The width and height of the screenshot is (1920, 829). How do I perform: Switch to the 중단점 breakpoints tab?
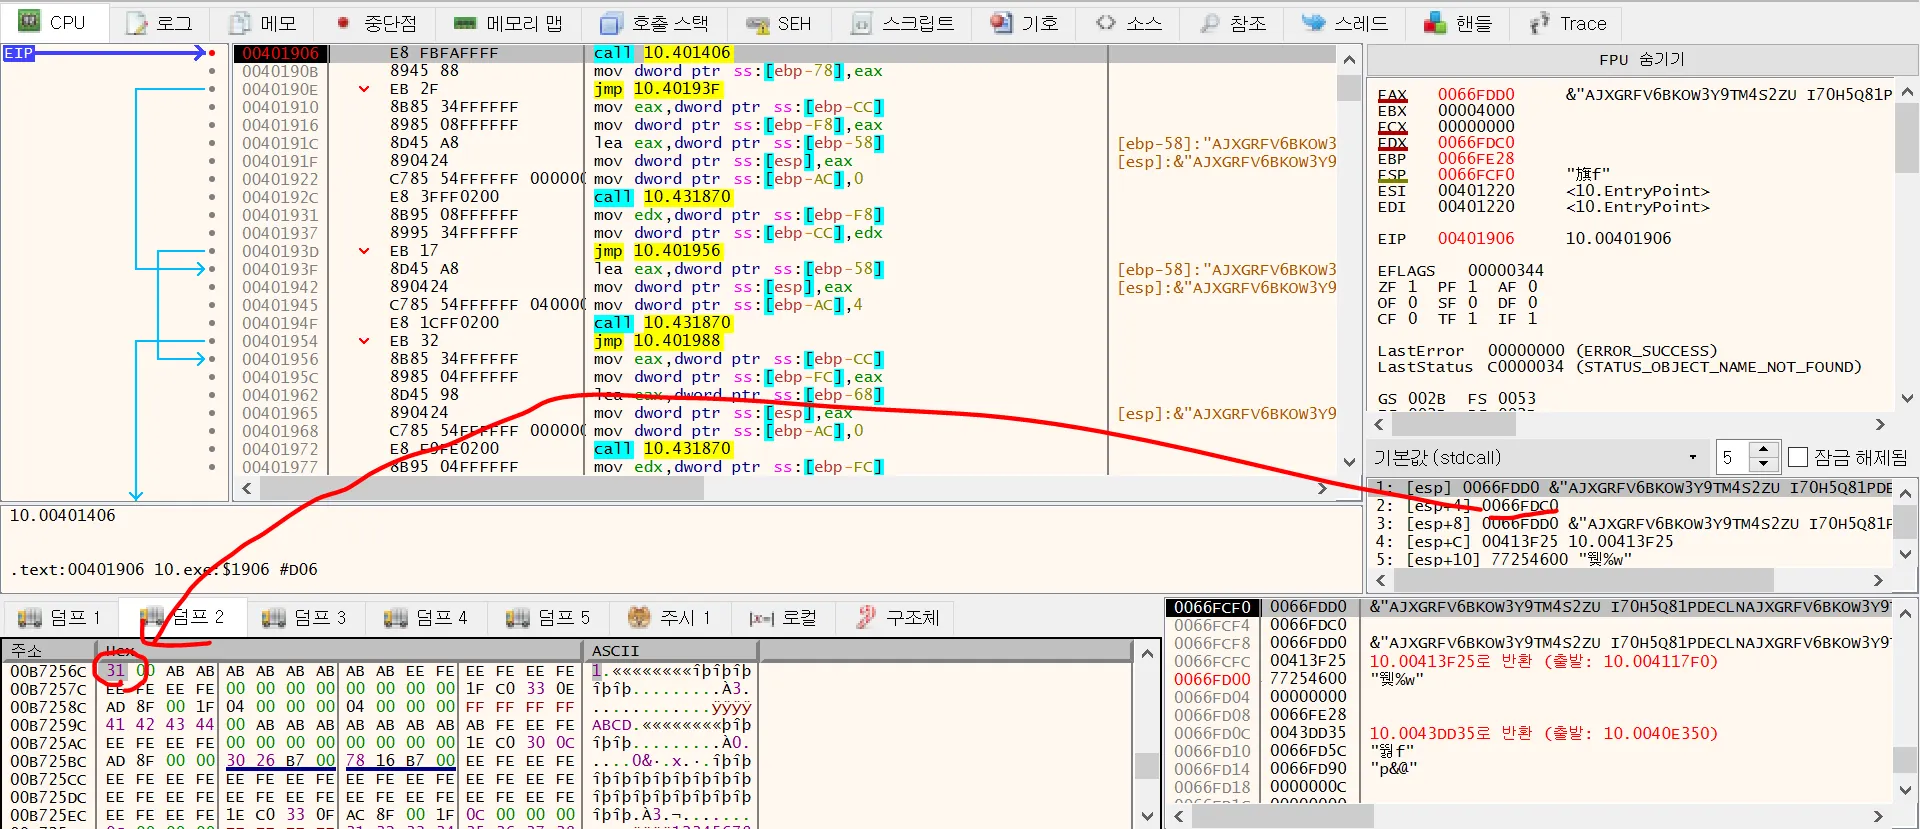point(376,23)
